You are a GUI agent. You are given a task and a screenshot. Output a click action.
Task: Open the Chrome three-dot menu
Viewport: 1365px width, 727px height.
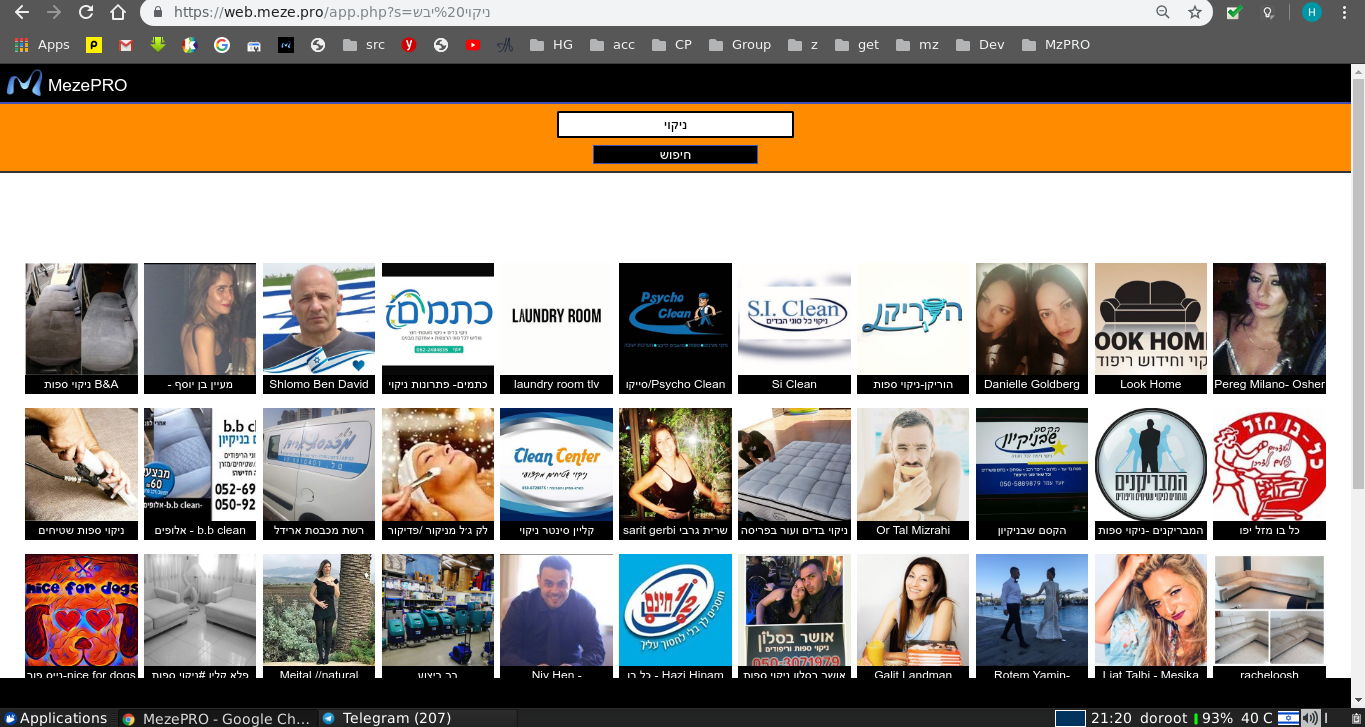pyautogui.click(x=1346, y=12)
